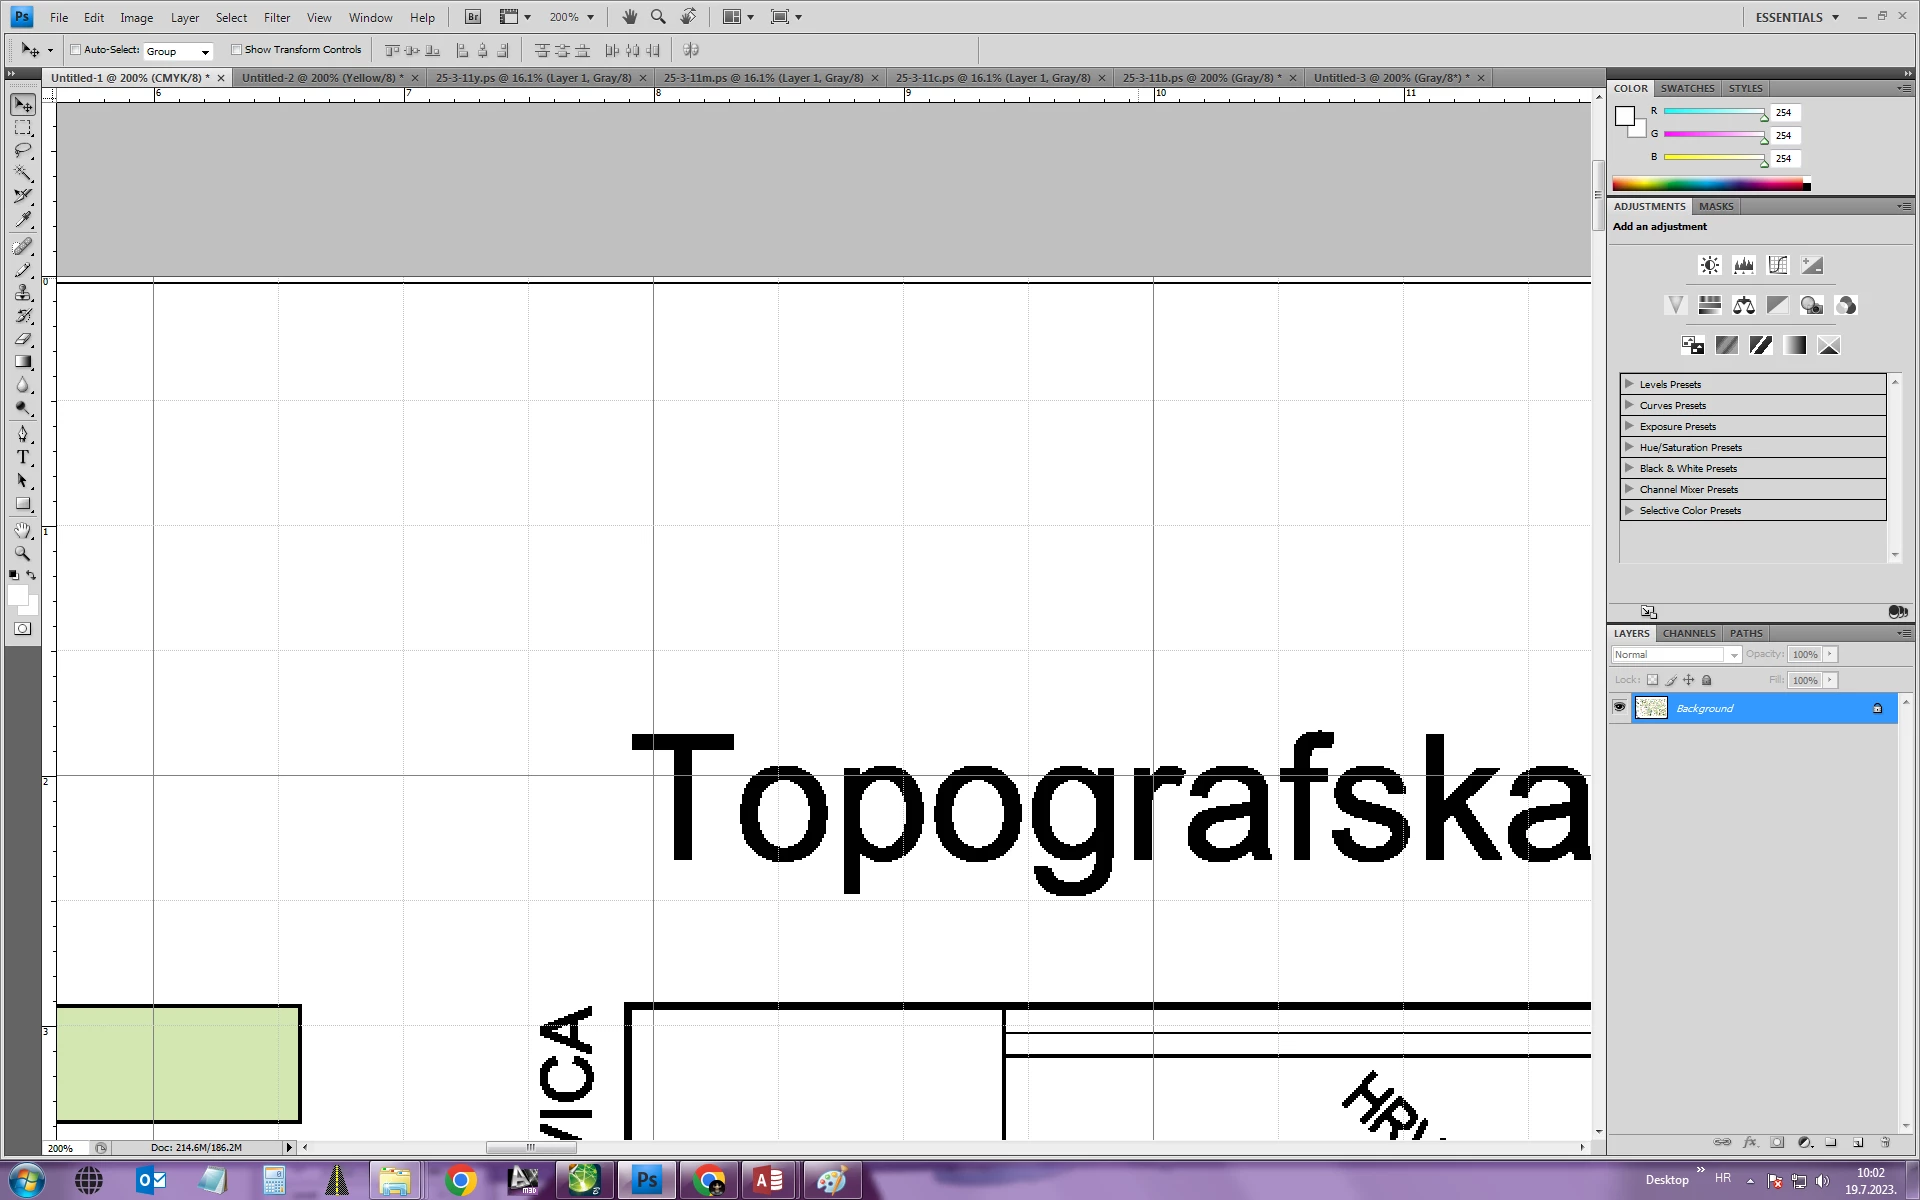Viewport: 1920px width, 1200px height.
Task: Select the Eraser tool
Action: click(23, 339)
